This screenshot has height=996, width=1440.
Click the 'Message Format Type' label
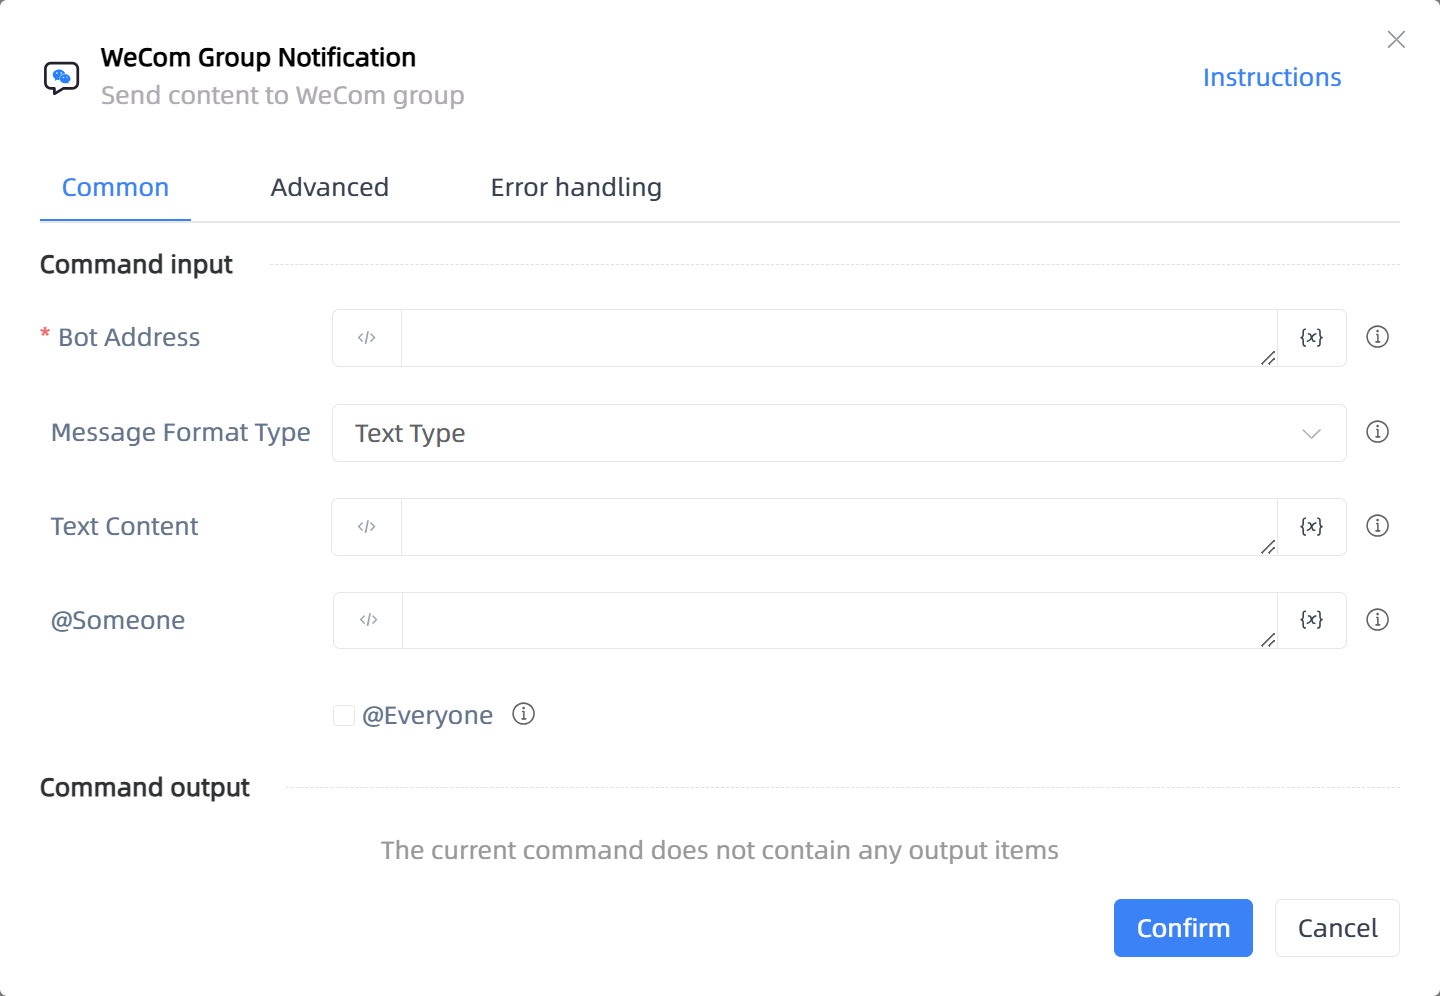pos(181,432)
